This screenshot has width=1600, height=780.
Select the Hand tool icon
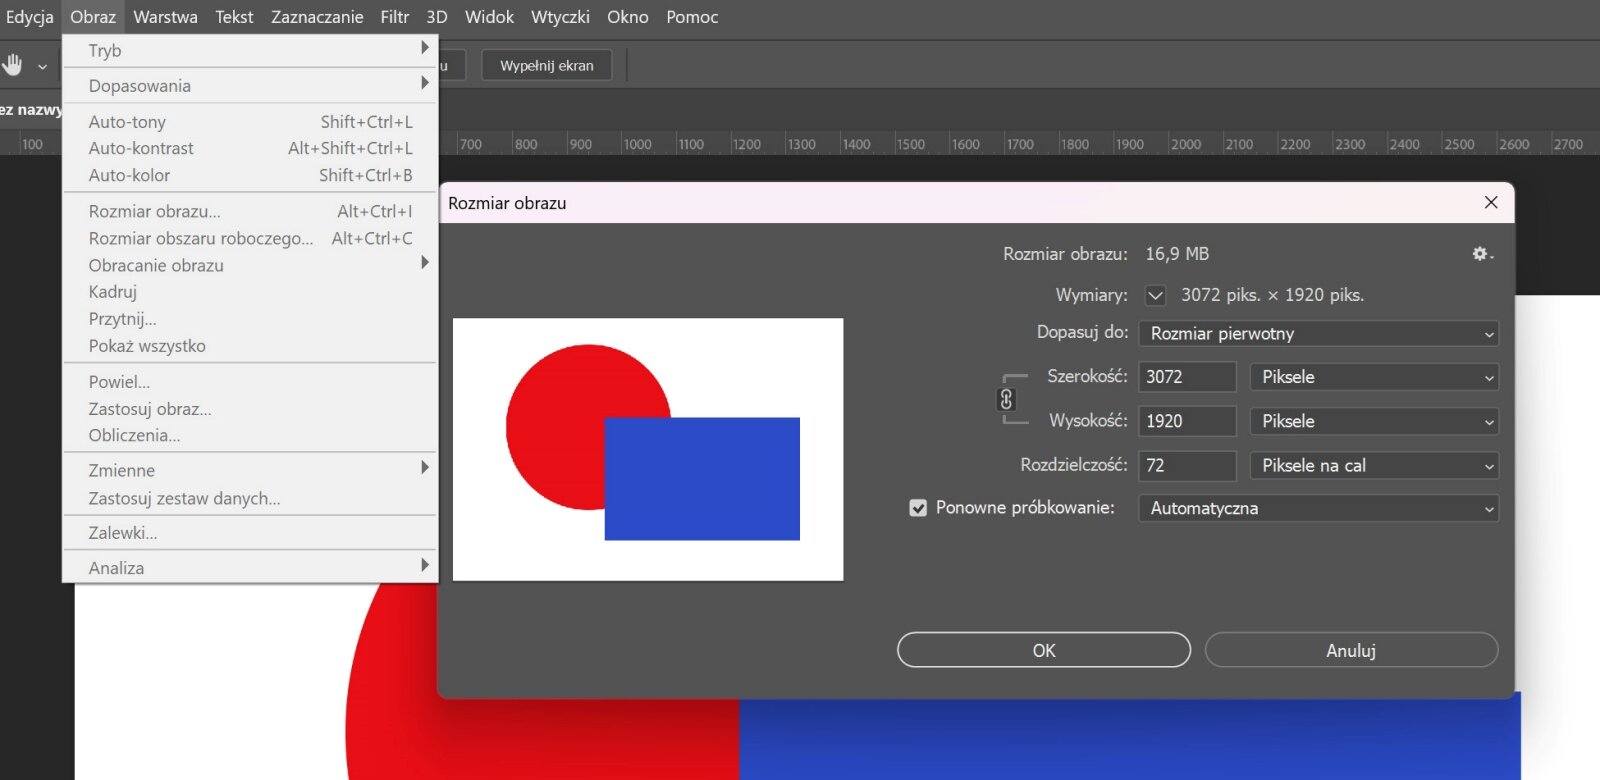(x=12, y=66)
